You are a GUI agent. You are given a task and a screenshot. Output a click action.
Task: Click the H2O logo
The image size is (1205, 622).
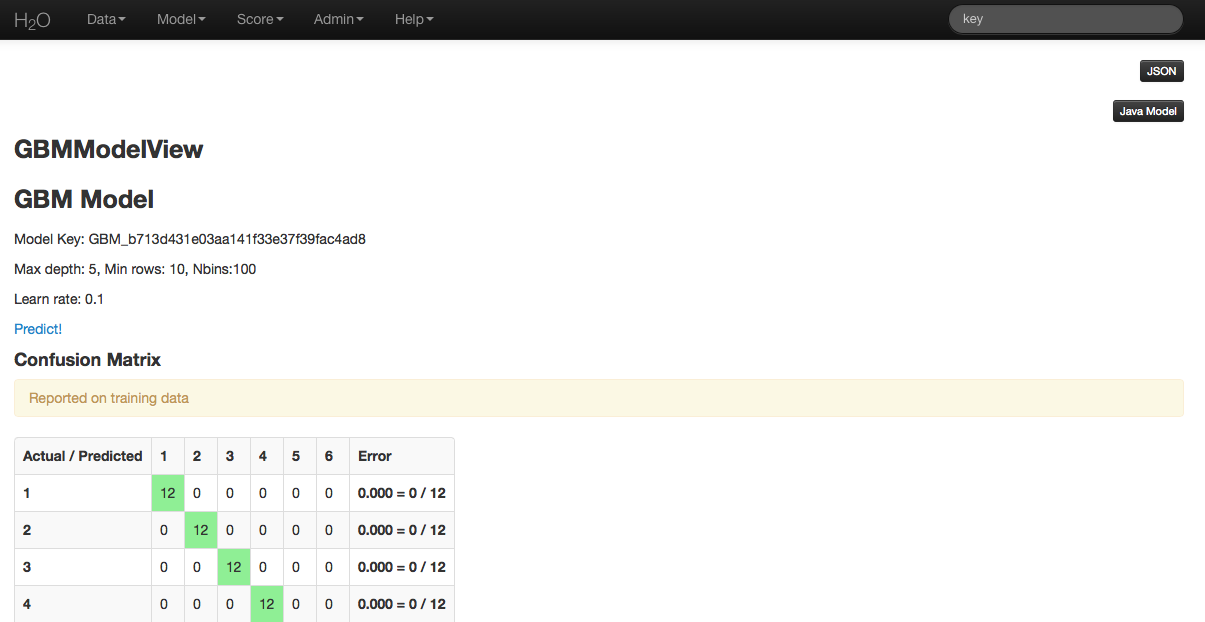pos(32,20)
